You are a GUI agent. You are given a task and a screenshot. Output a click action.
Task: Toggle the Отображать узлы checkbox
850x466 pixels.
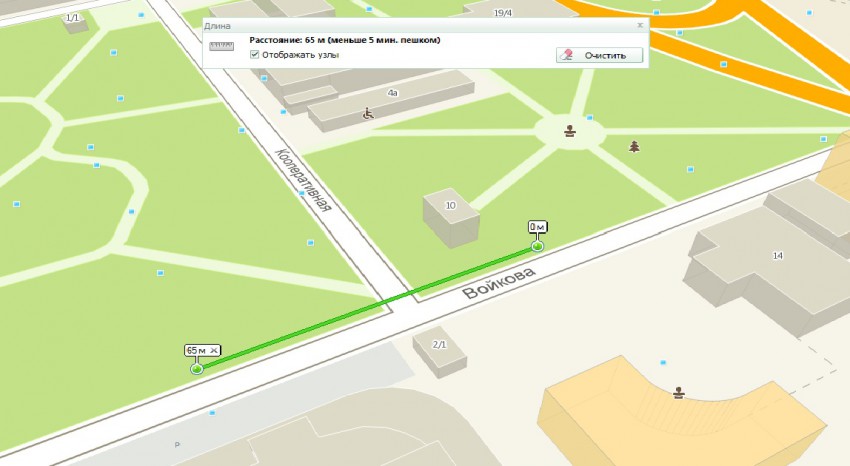point(256,55)
